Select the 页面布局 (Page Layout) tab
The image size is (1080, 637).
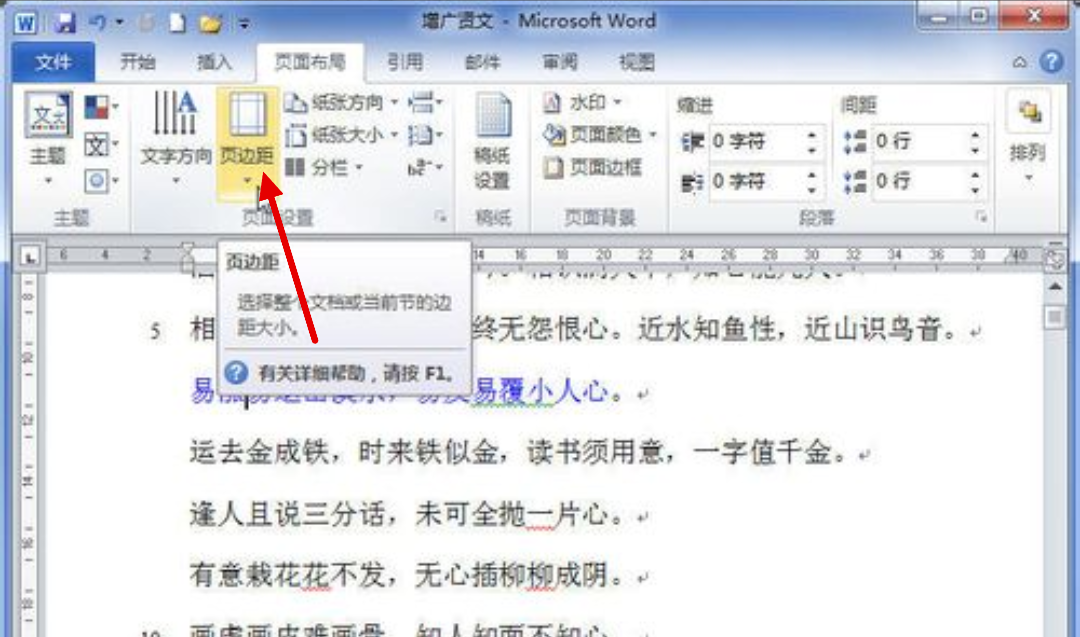coord(310,63)
